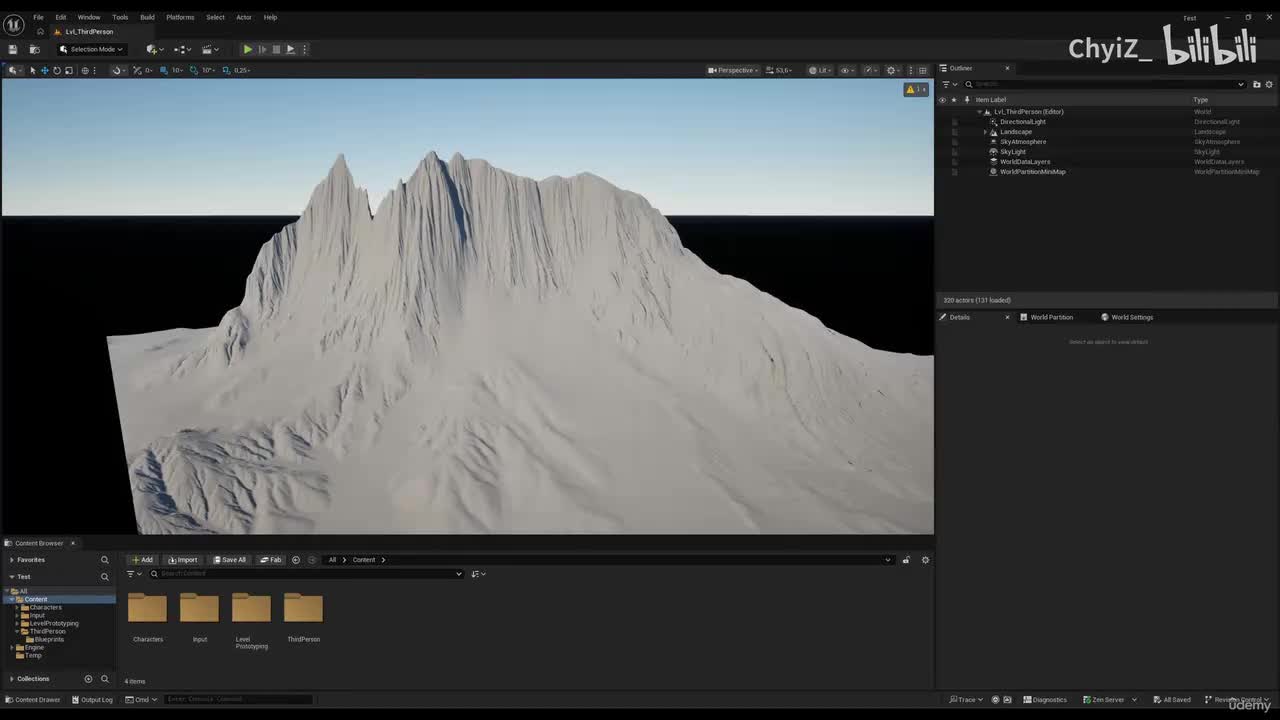Image resolution: width=1280 pixels, height=720 pixels.
Task: Open the Perspective viewport type dropdown
Action: pos(733,70)
